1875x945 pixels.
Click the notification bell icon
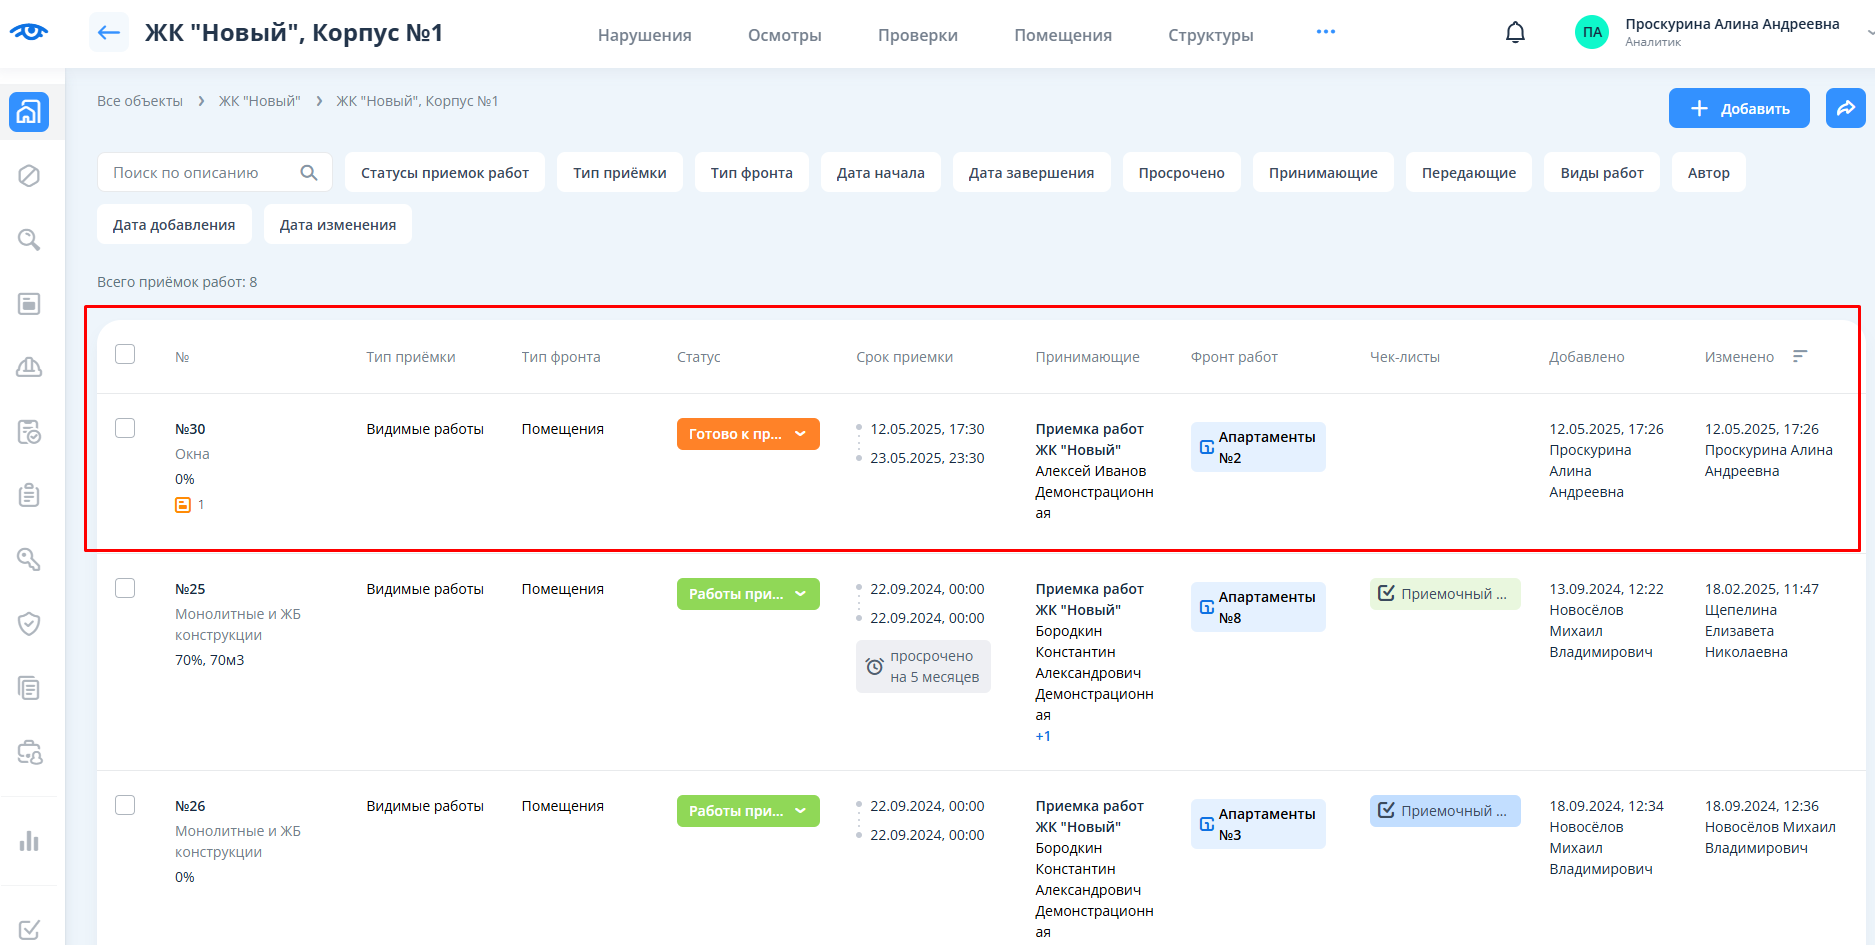click(x=1515, y=33)
